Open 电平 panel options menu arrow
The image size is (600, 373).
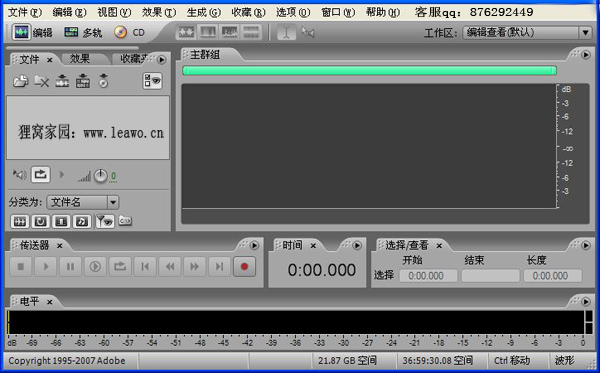(x=585, y=301)
